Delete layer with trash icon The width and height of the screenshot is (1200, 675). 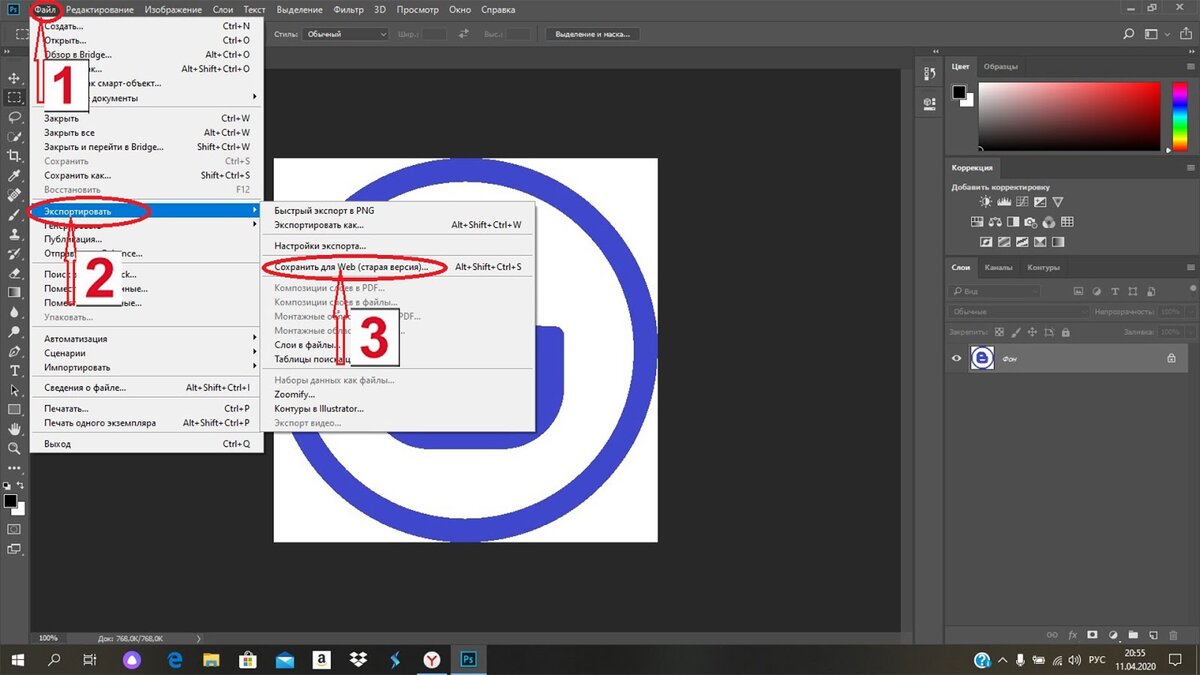(x=1171, y=635)
